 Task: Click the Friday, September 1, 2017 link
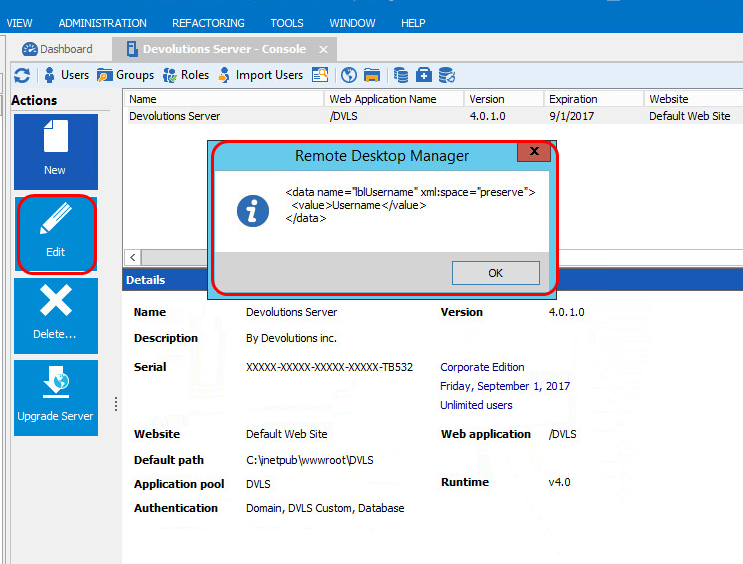click(505, 386)
